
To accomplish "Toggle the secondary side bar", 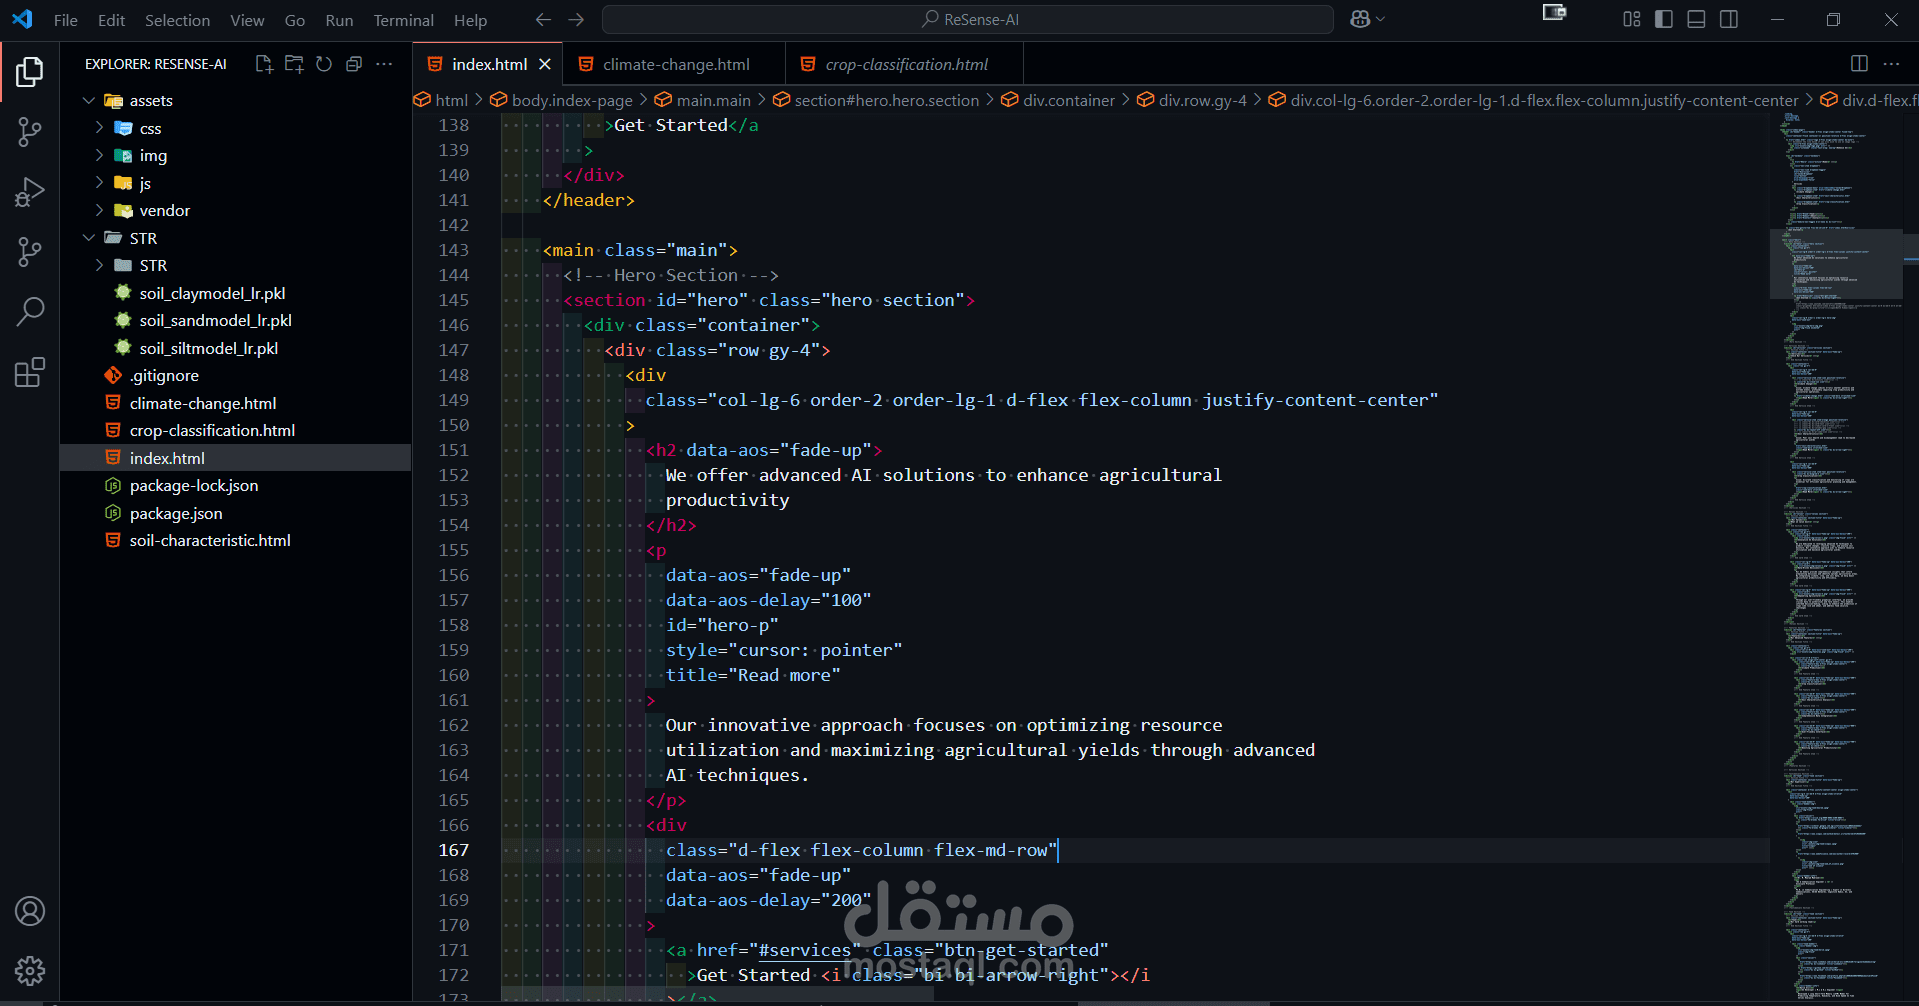I will pos(1729,19).
